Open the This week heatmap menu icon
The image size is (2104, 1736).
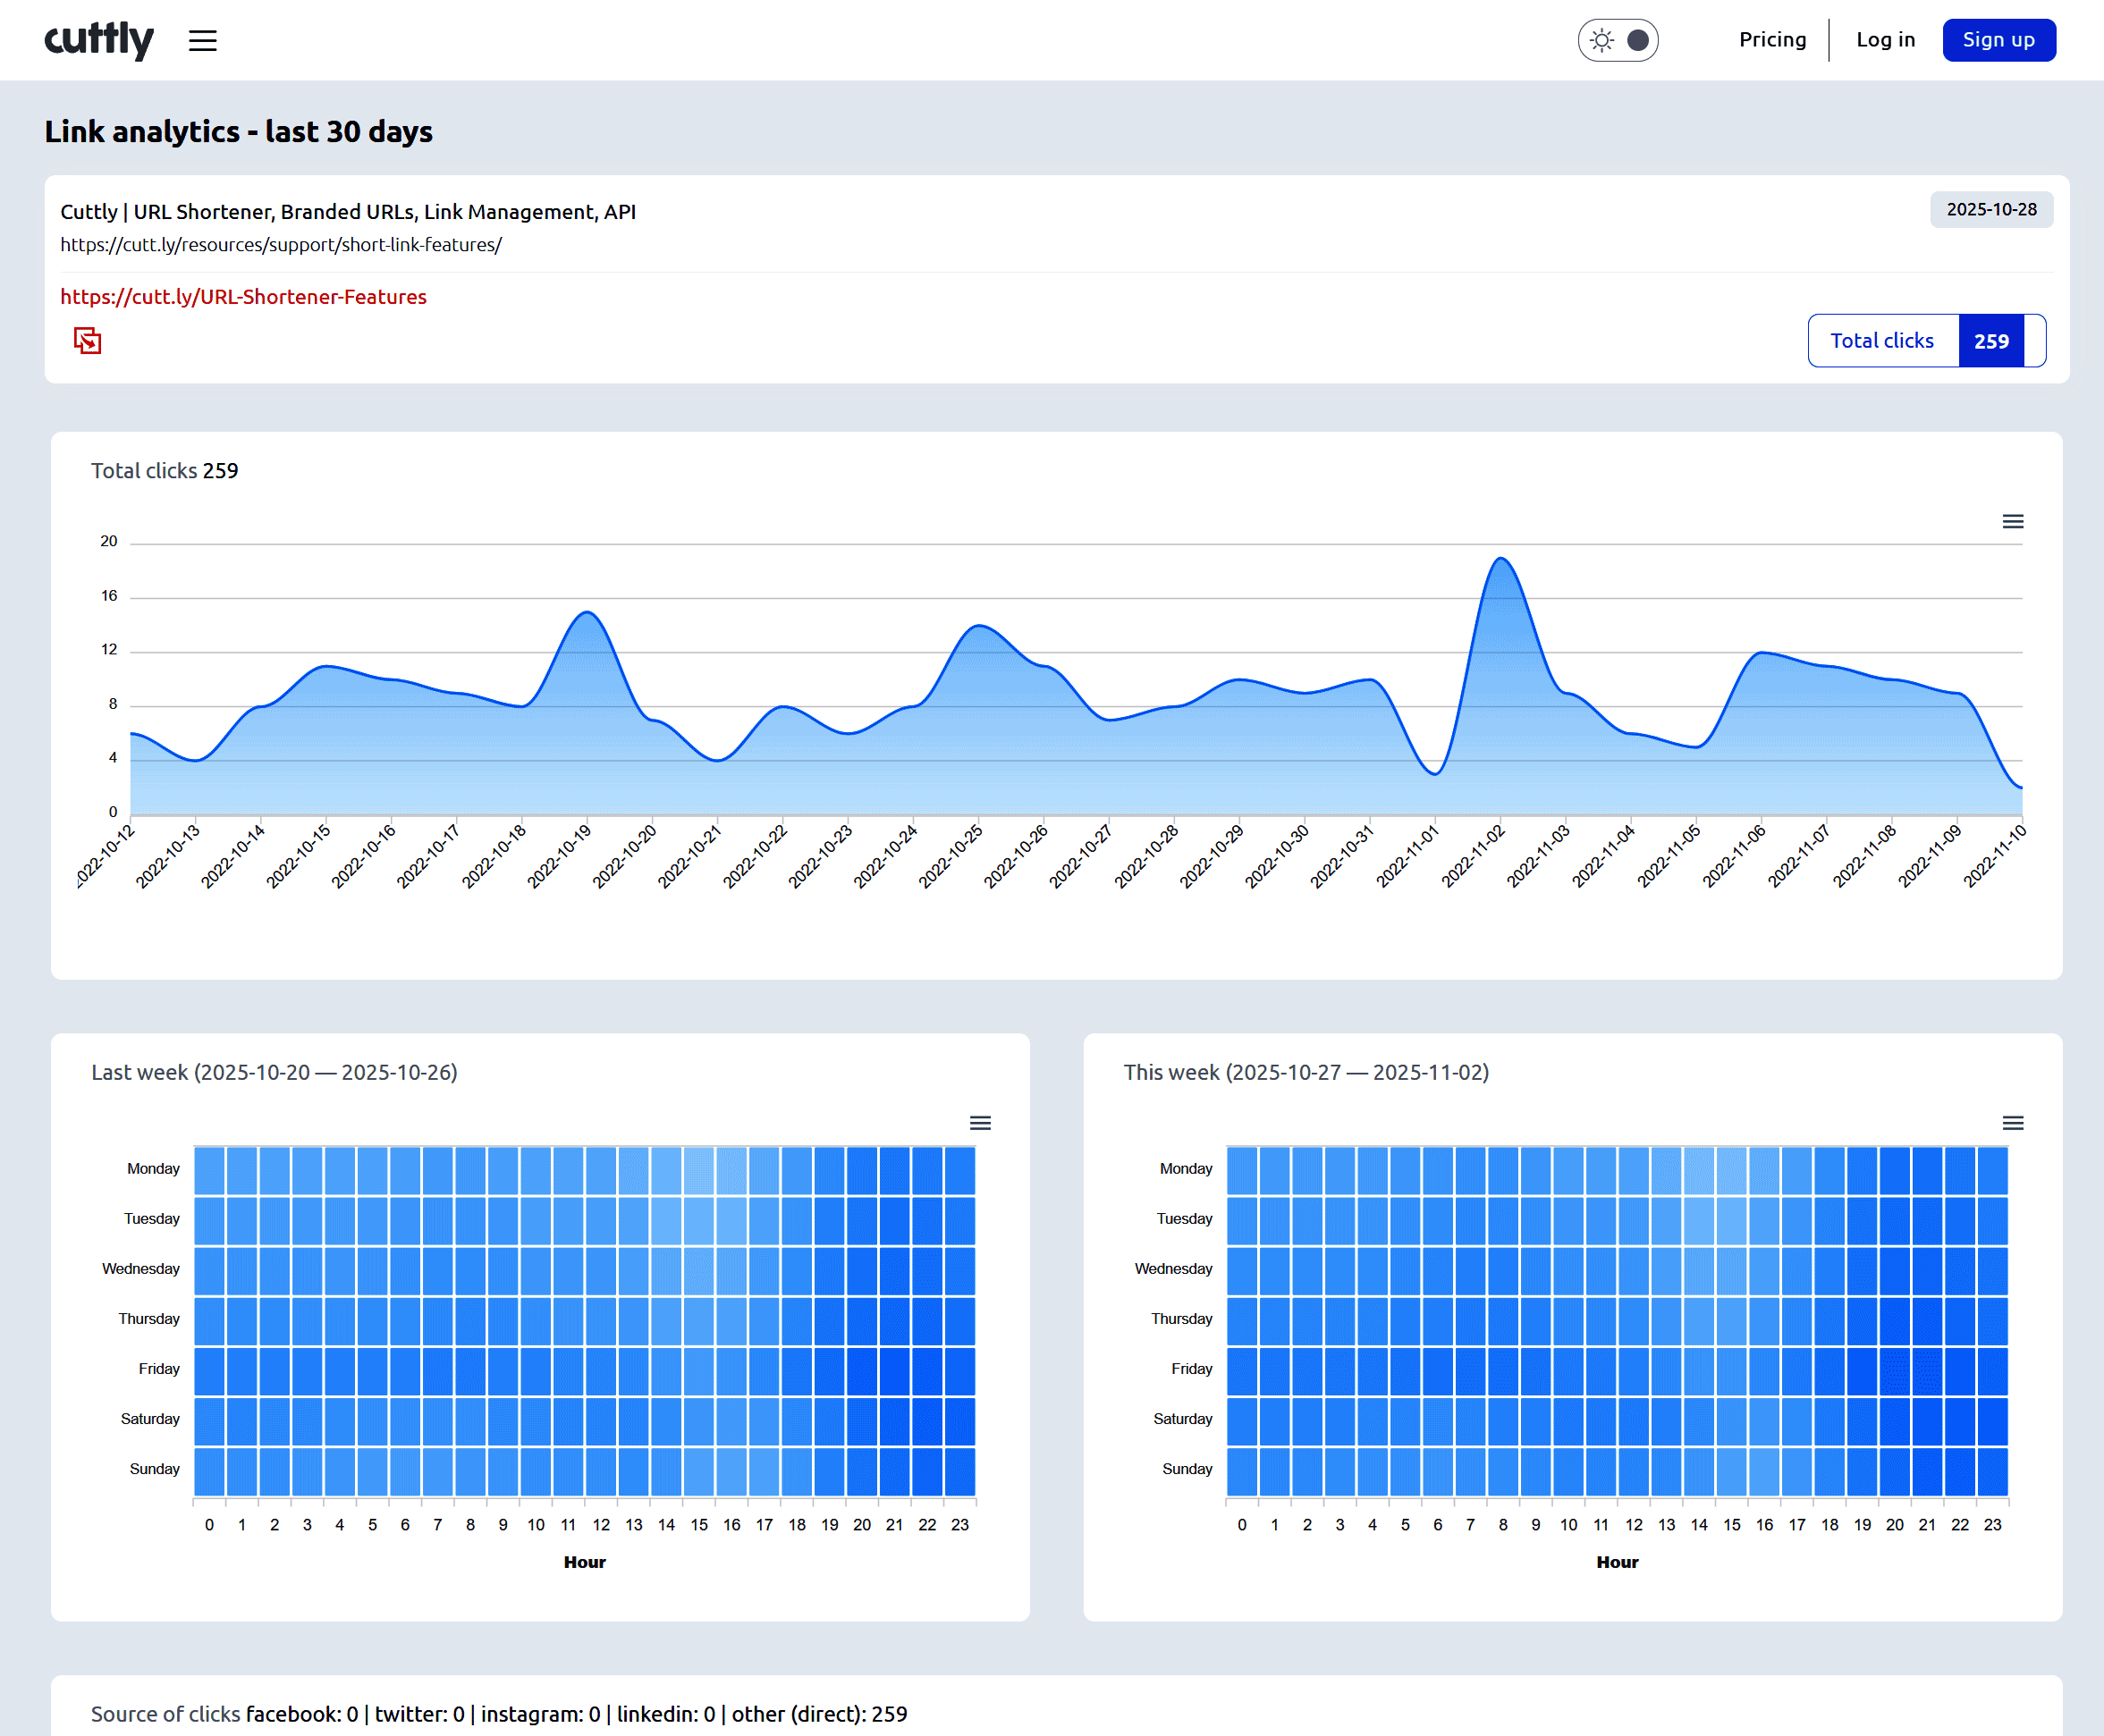point(2012,1123)
